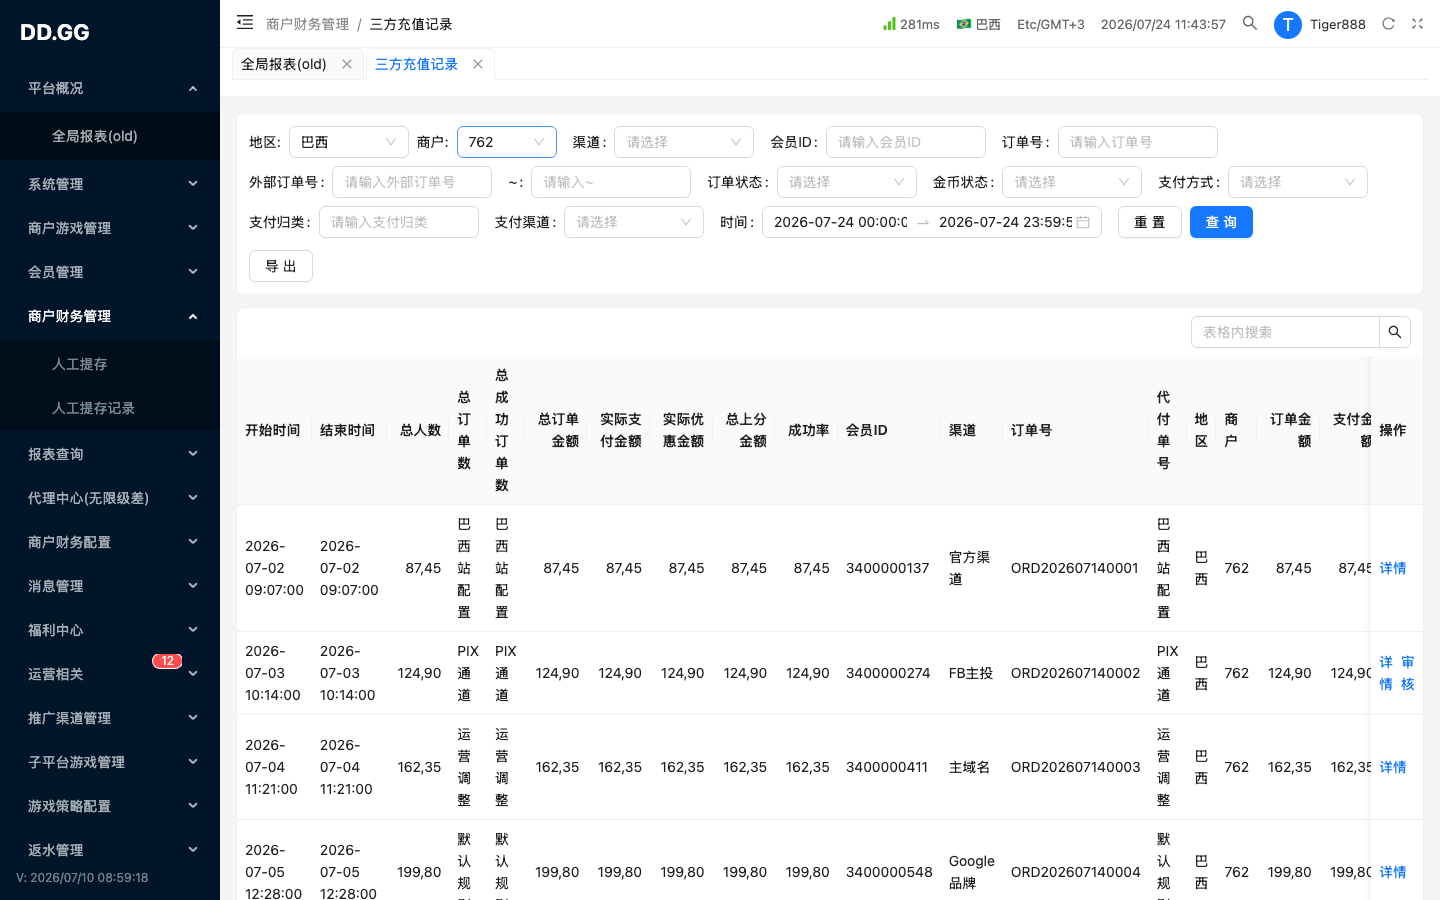
Task: Switch to the 全局报表(old) tab
Action: pos(284,64)
